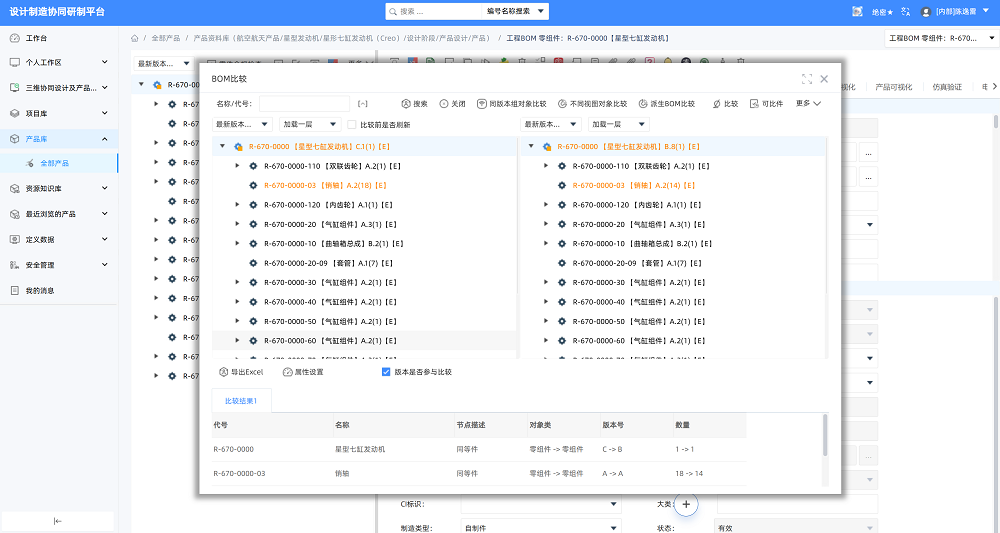This screenshot has width=1000, height=533.
Task: Click 全部产品 breadcrumb link
Action: (166, 38)
